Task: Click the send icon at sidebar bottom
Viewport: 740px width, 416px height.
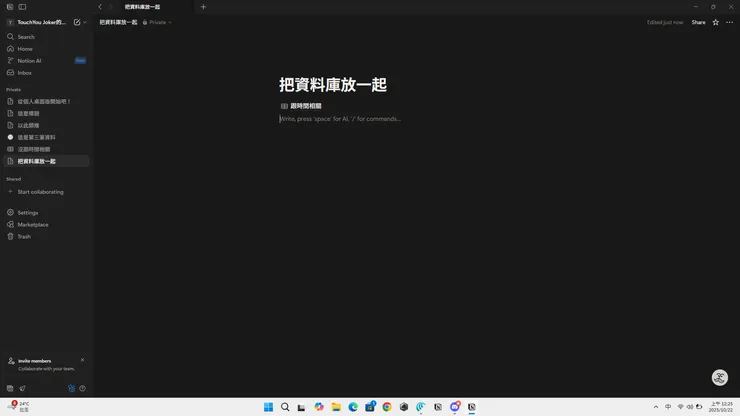Action: [x=22, y=388]
